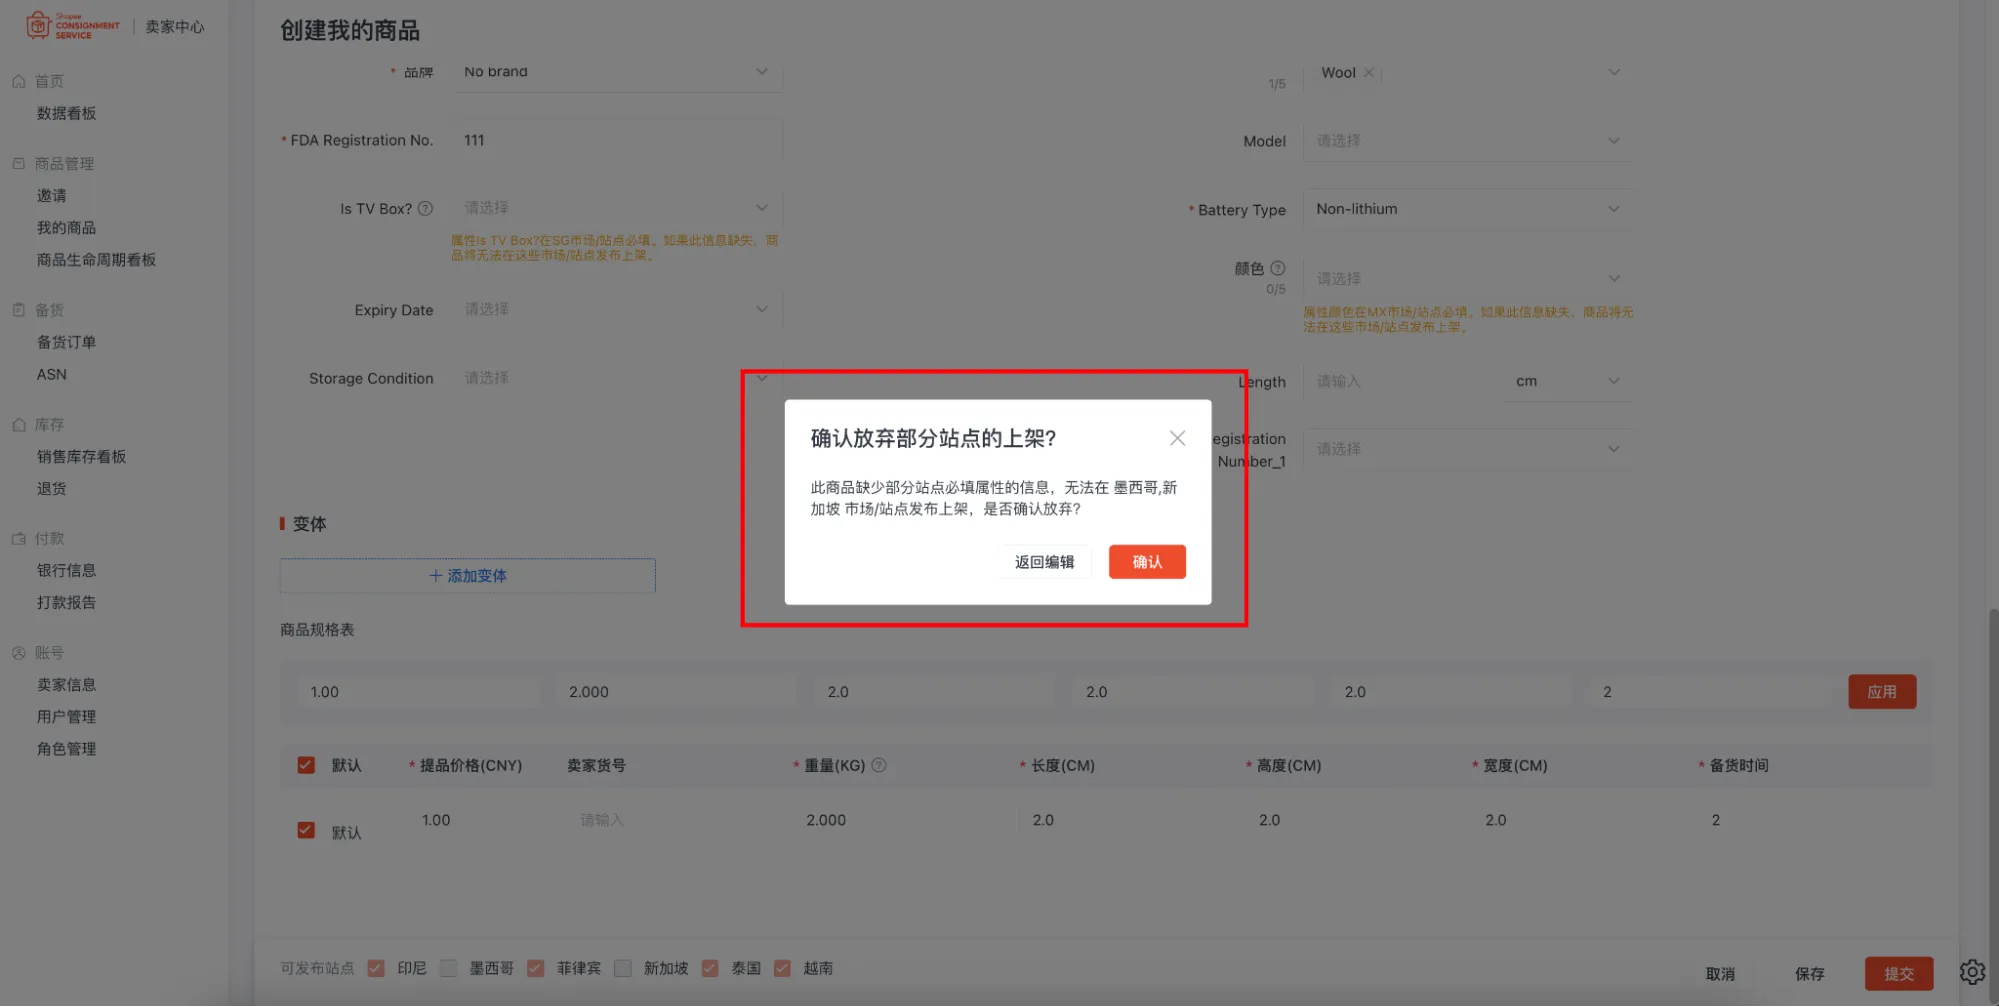Click 确认 to confirm abandoning sites
The image size is (1999, 1007).
coord(1146,562)
